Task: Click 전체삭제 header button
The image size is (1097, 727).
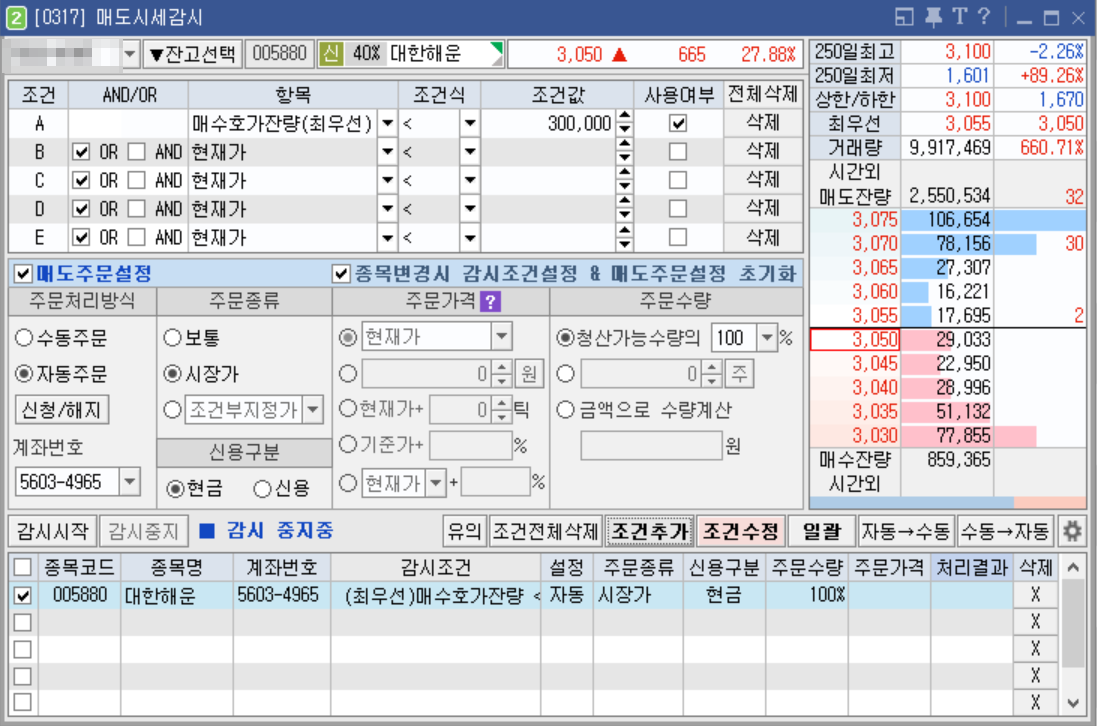Action: (763, 94)
